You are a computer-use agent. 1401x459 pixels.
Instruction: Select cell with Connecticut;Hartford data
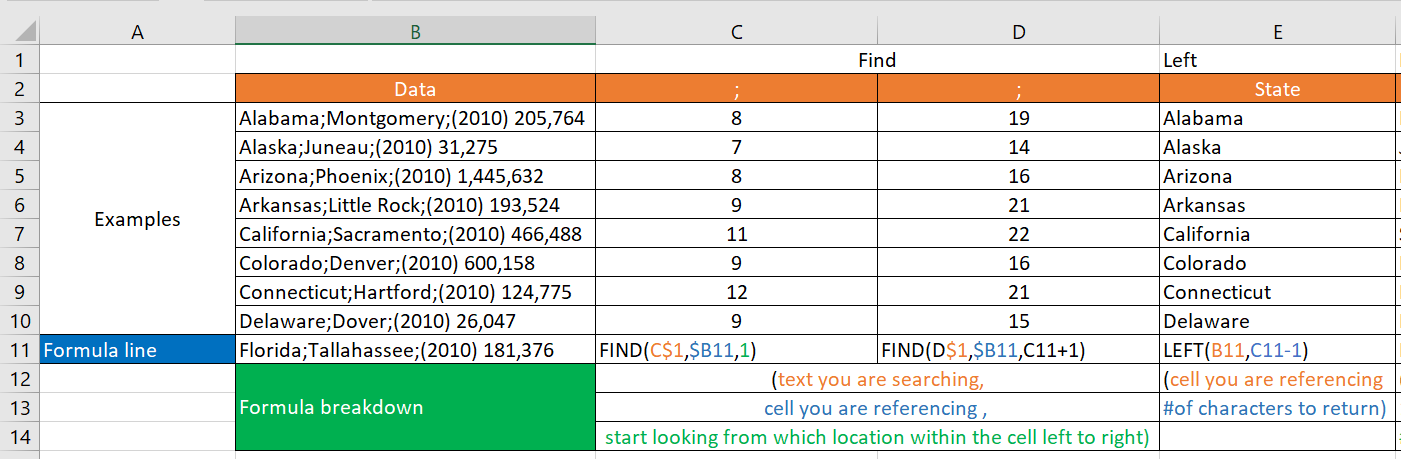click(415, 292)
